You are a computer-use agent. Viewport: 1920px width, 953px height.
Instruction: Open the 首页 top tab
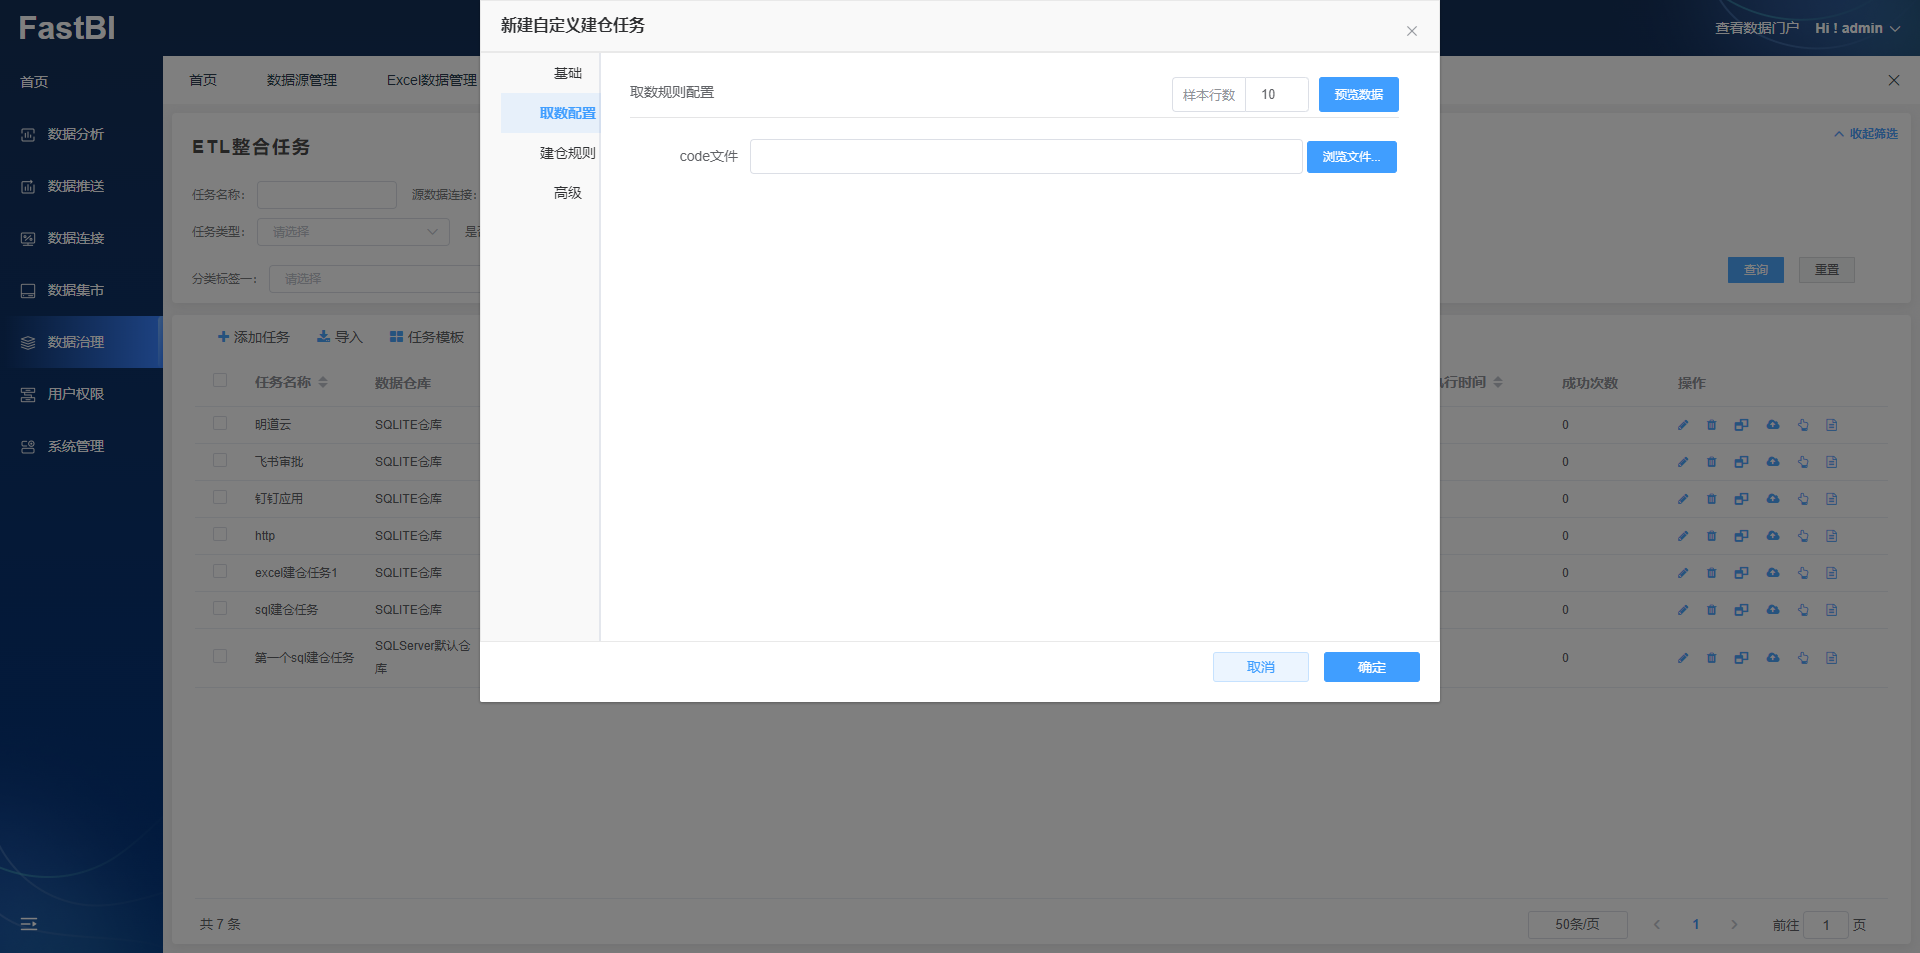[203, 80]
